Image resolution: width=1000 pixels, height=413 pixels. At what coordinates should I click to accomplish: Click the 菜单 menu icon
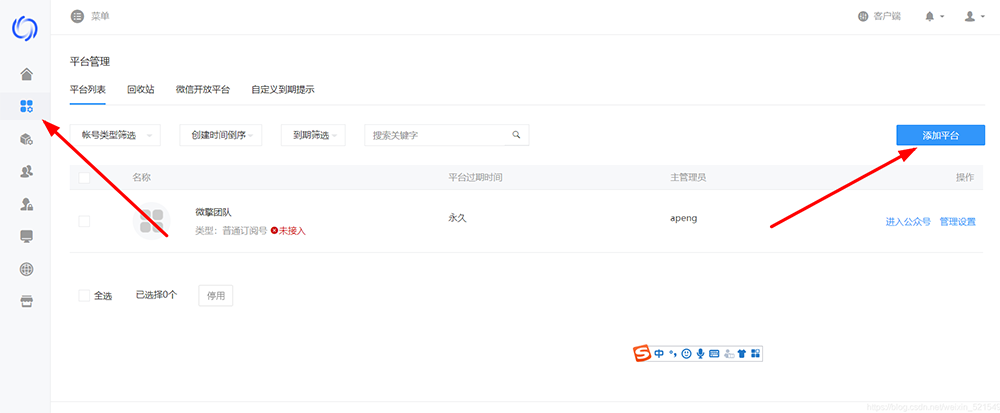(x=78, y=16)
